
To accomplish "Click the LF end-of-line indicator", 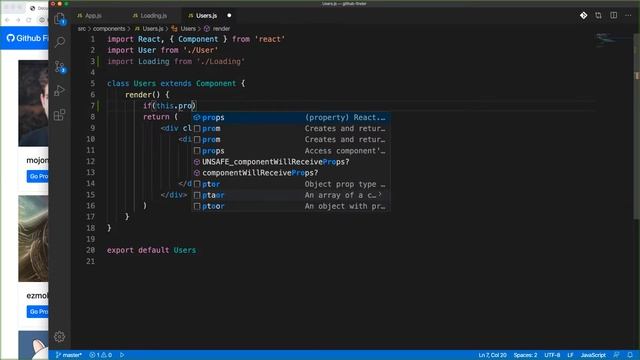I will pyautogui.click(x=570, y=355).
